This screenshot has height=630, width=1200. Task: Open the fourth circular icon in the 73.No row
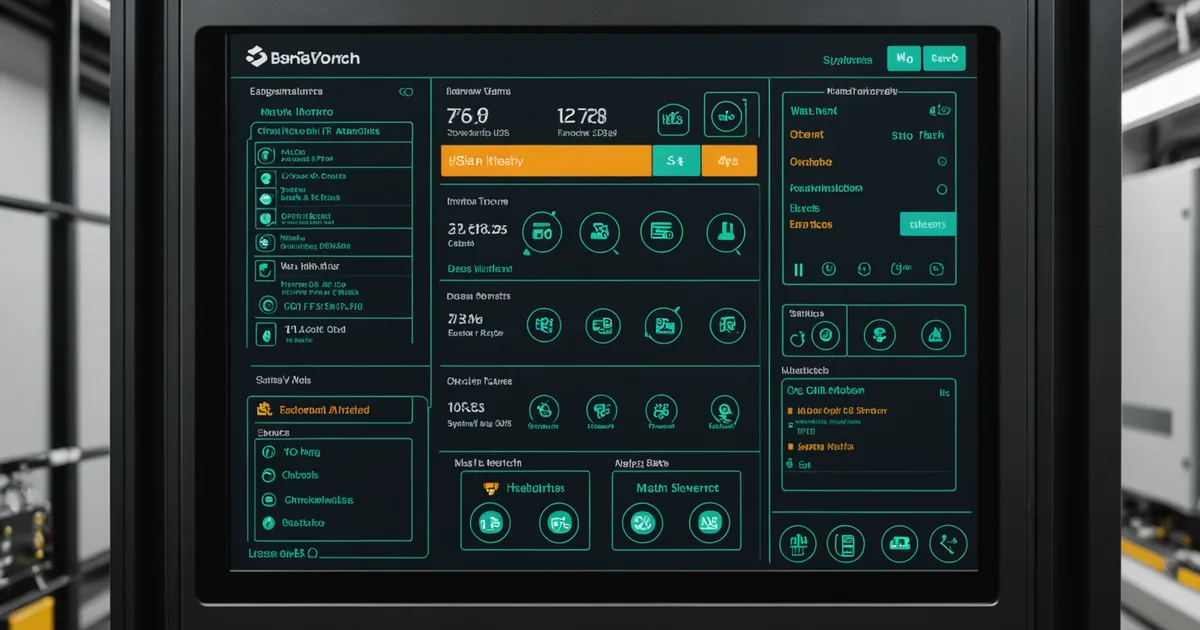click(727, 325)
